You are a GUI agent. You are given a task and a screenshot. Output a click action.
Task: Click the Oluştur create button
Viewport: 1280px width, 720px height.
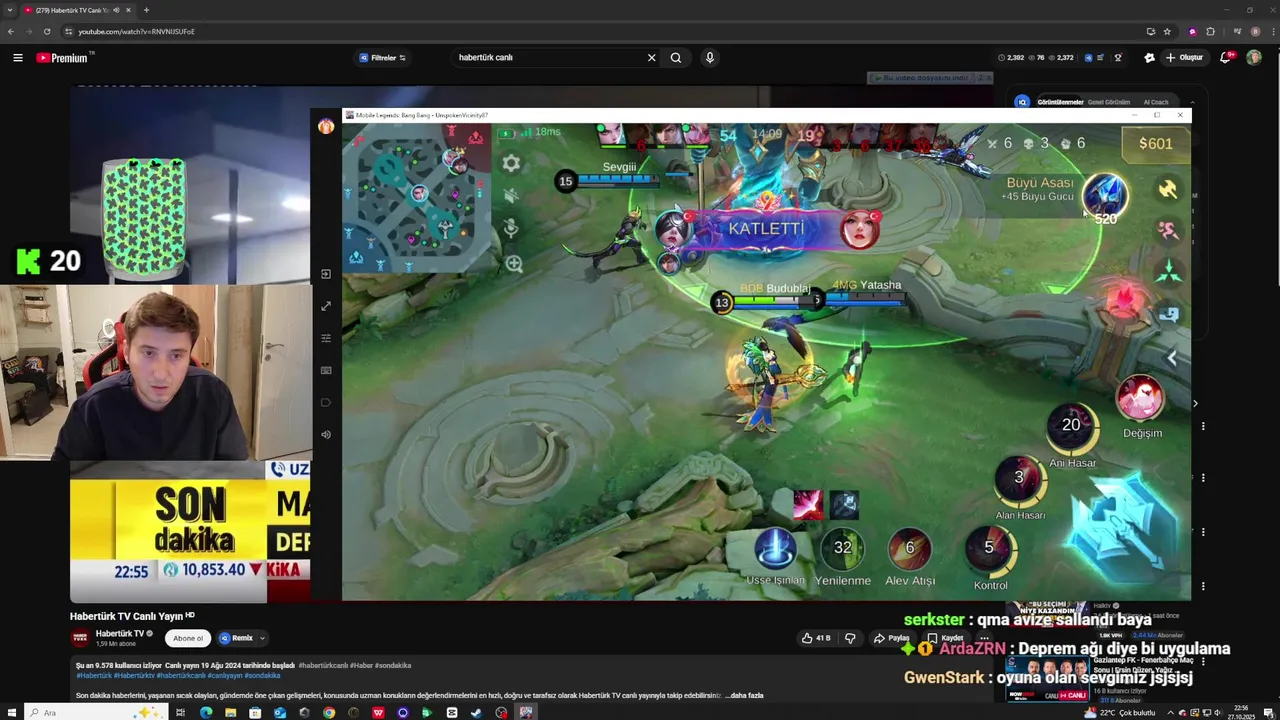pos(1184,58)
